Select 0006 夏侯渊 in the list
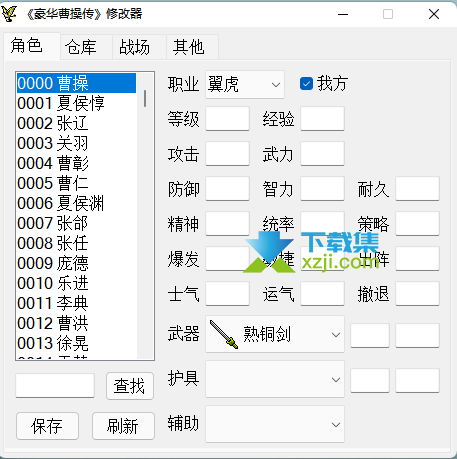This screenshot has height=459, width=457. point(76,203)
